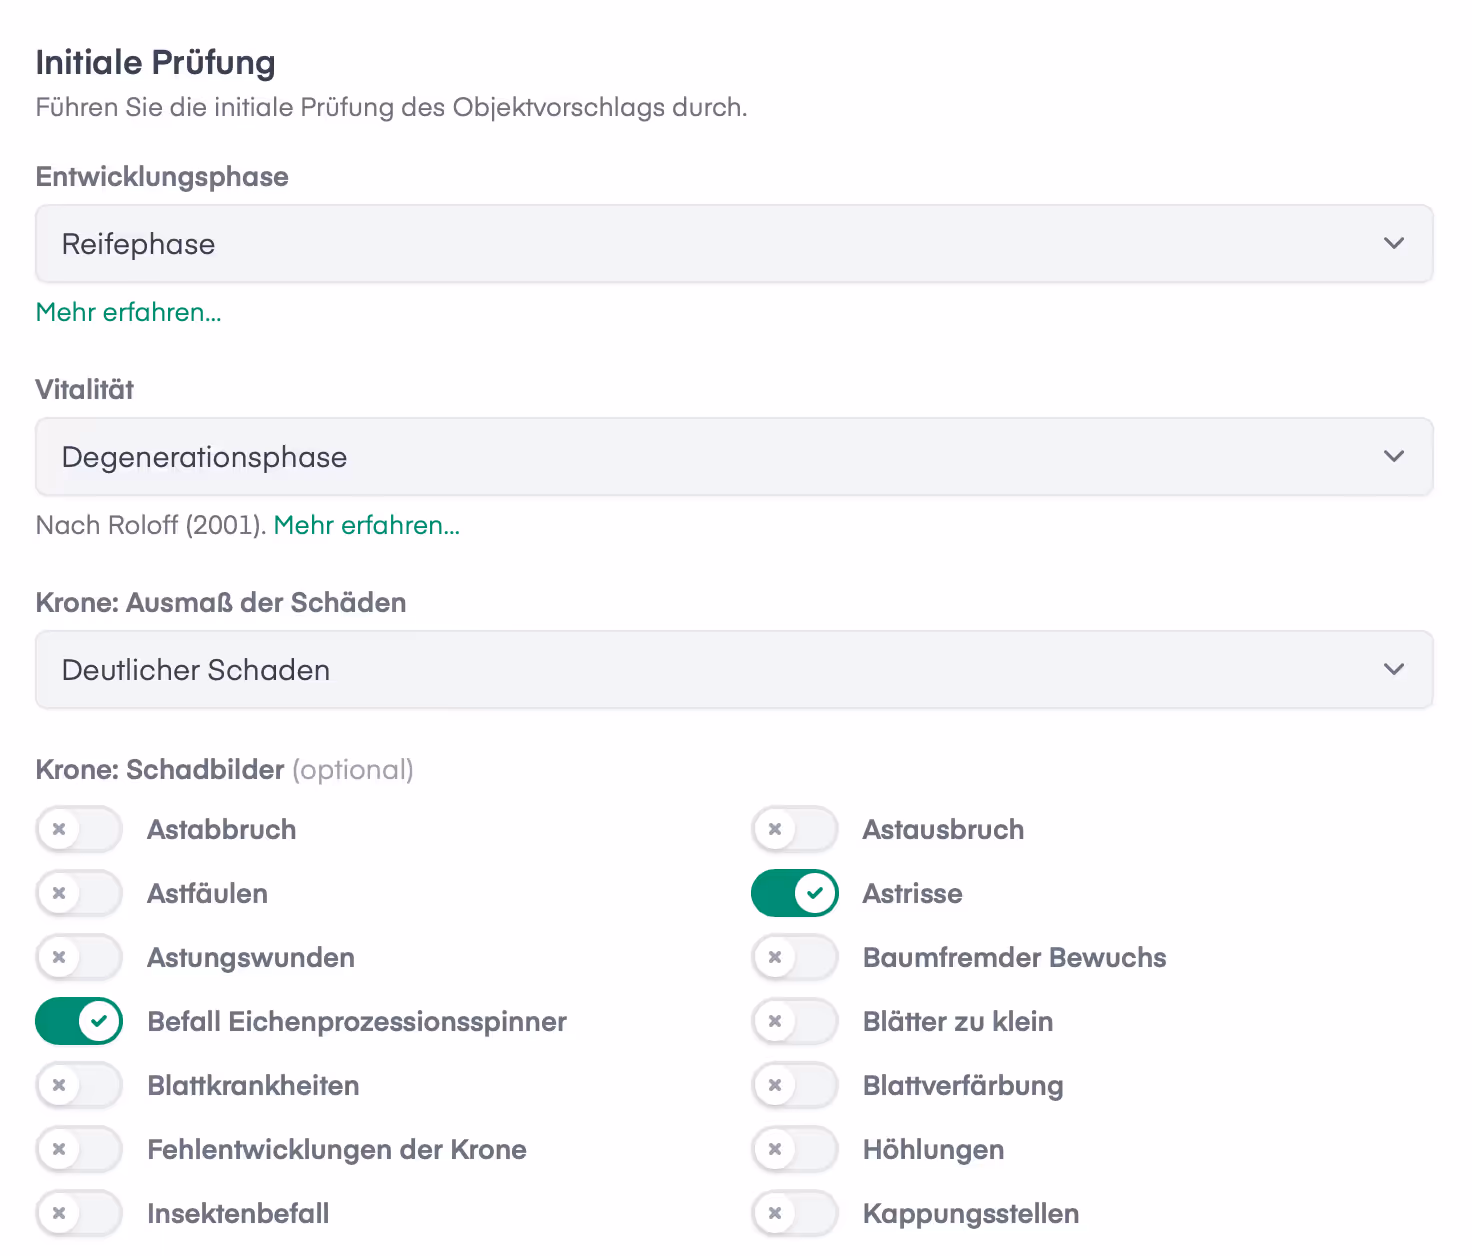
Task: Switch on the Höhlungen toggle
Action: point(795,1149)
